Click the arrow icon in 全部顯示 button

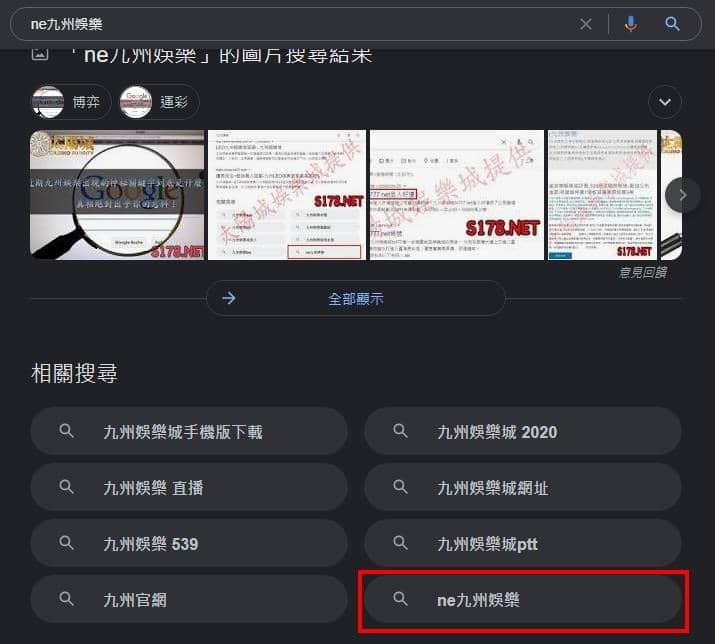coord(229,298)
